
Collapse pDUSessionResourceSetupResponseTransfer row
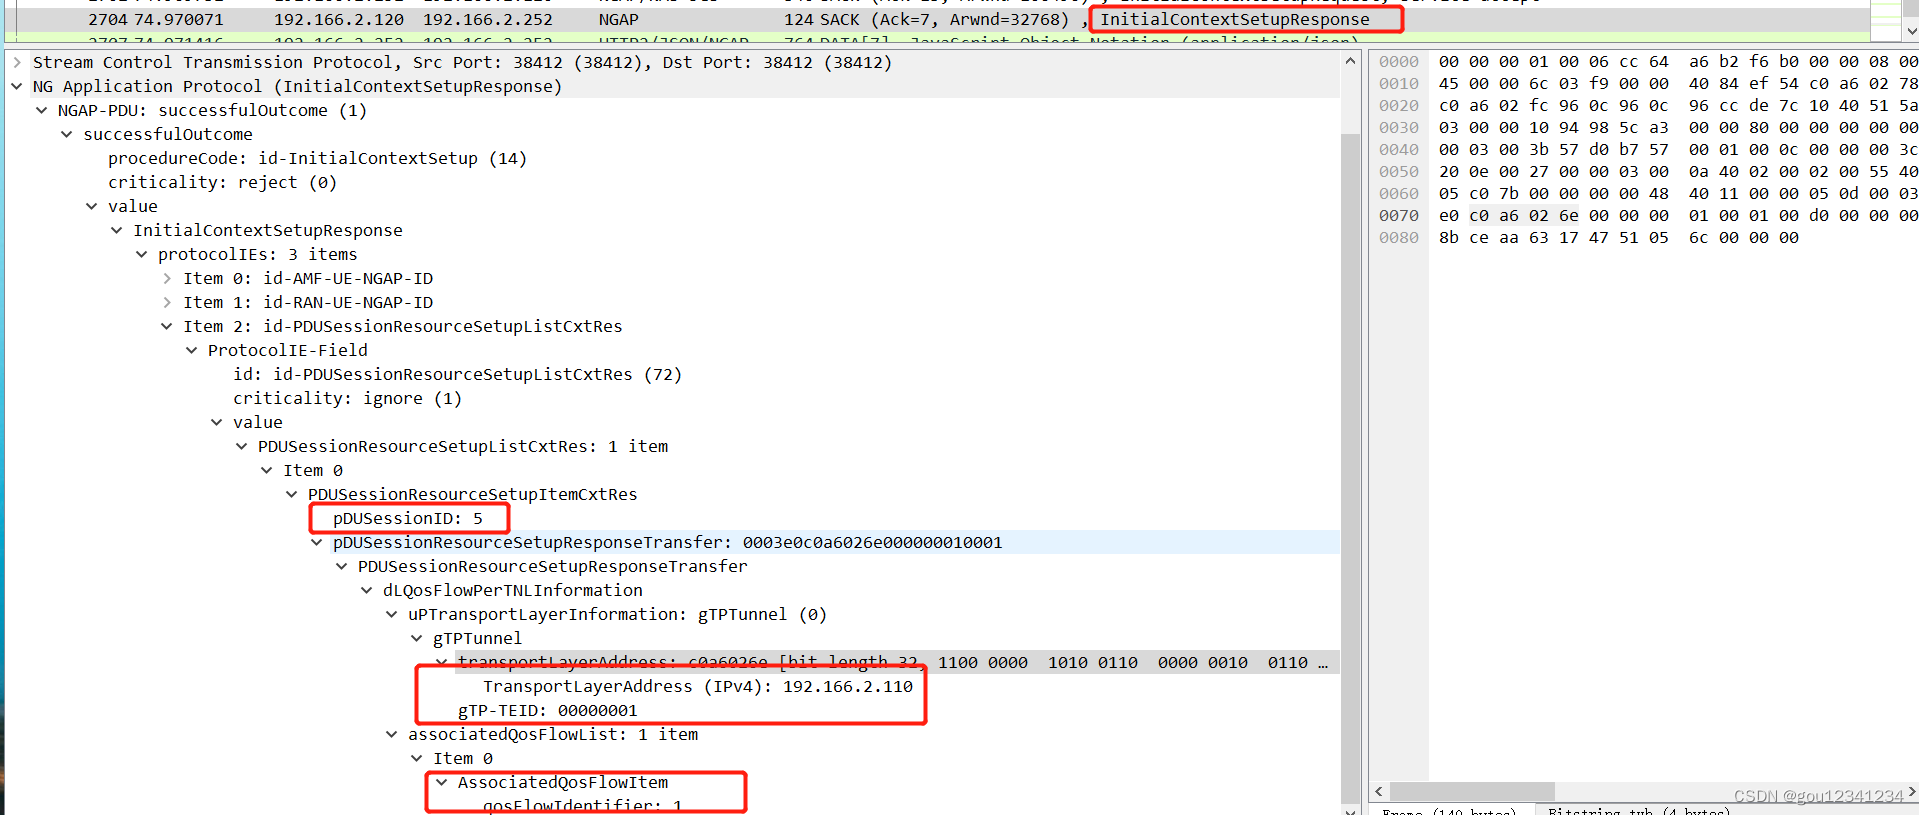coord(317,542)
